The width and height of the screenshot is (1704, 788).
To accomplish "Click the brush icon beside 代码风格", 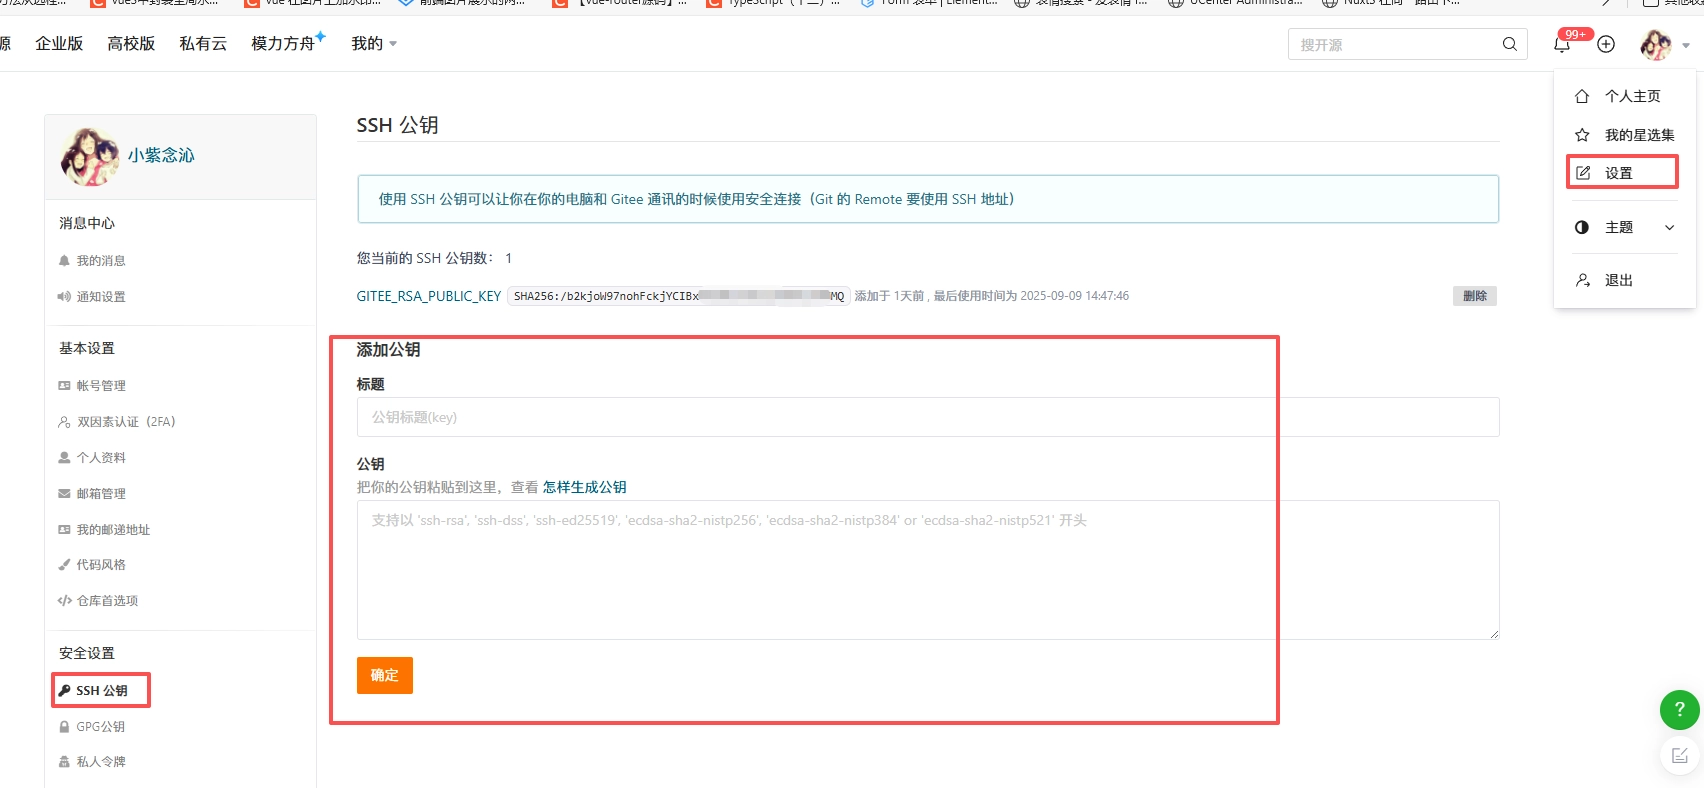I will tap(64, 565).
